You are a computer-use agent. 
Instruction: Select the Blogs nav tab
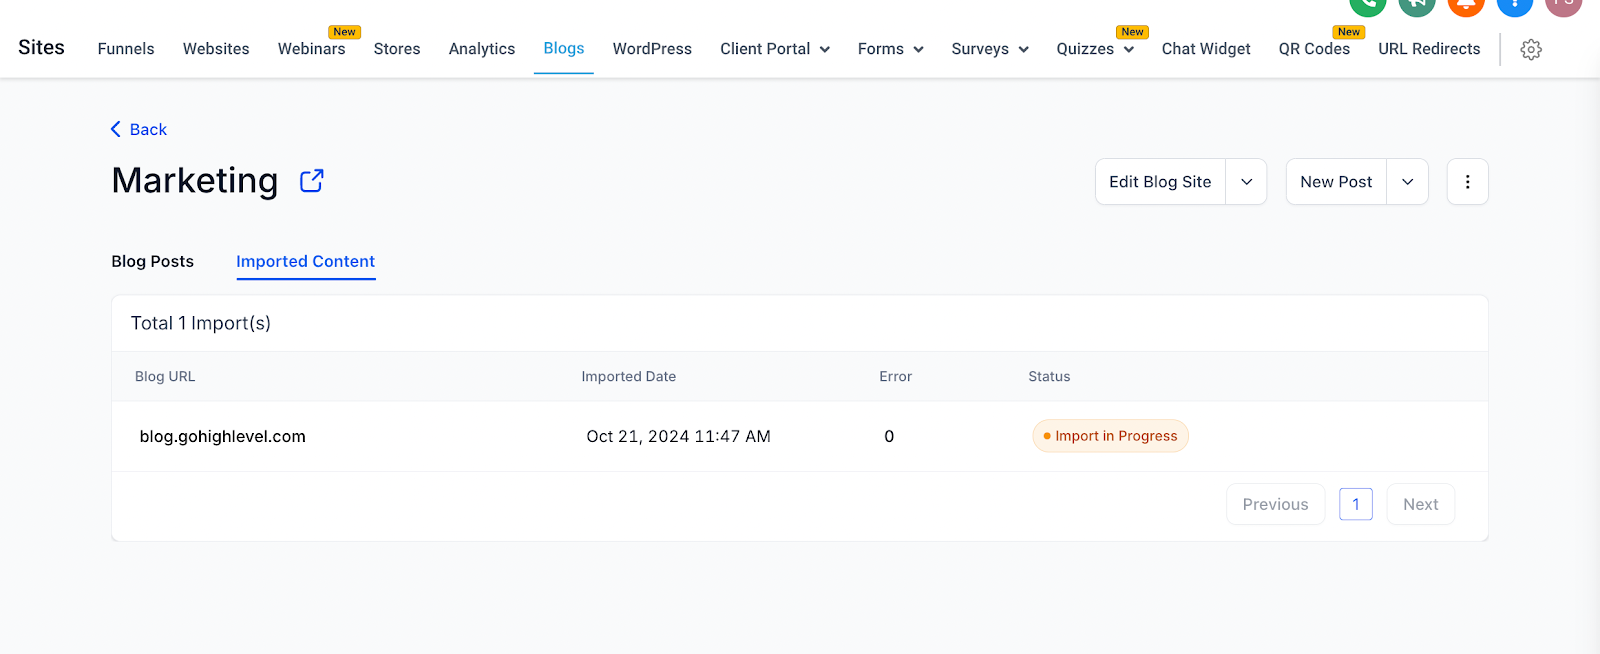click(564, 49)
